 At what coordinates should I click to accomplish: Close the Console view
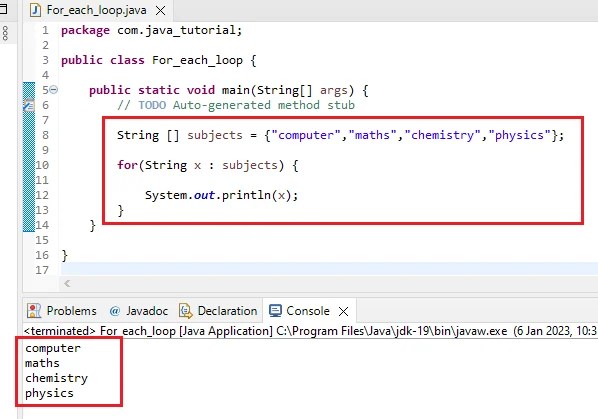pyautogui.click(x=343, y=311)
